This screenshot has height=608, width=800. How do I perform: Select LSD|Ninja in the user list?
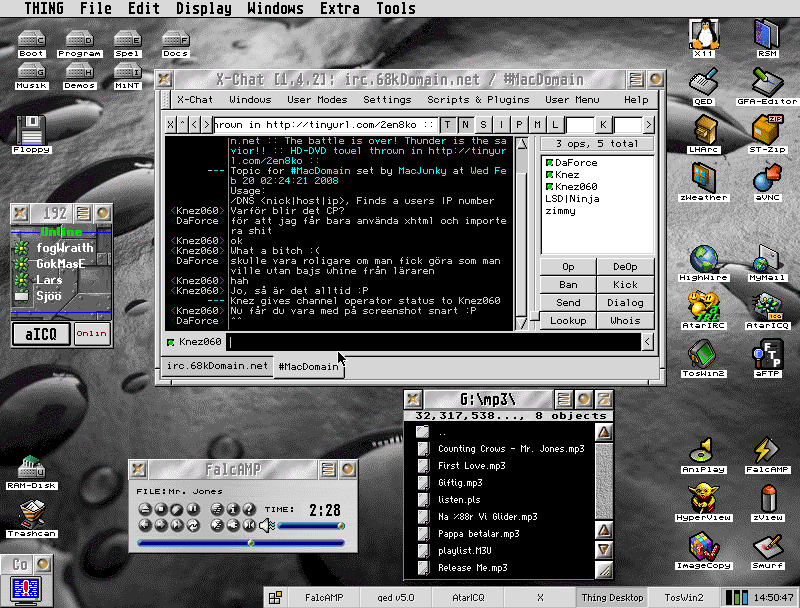coord(572,199)
